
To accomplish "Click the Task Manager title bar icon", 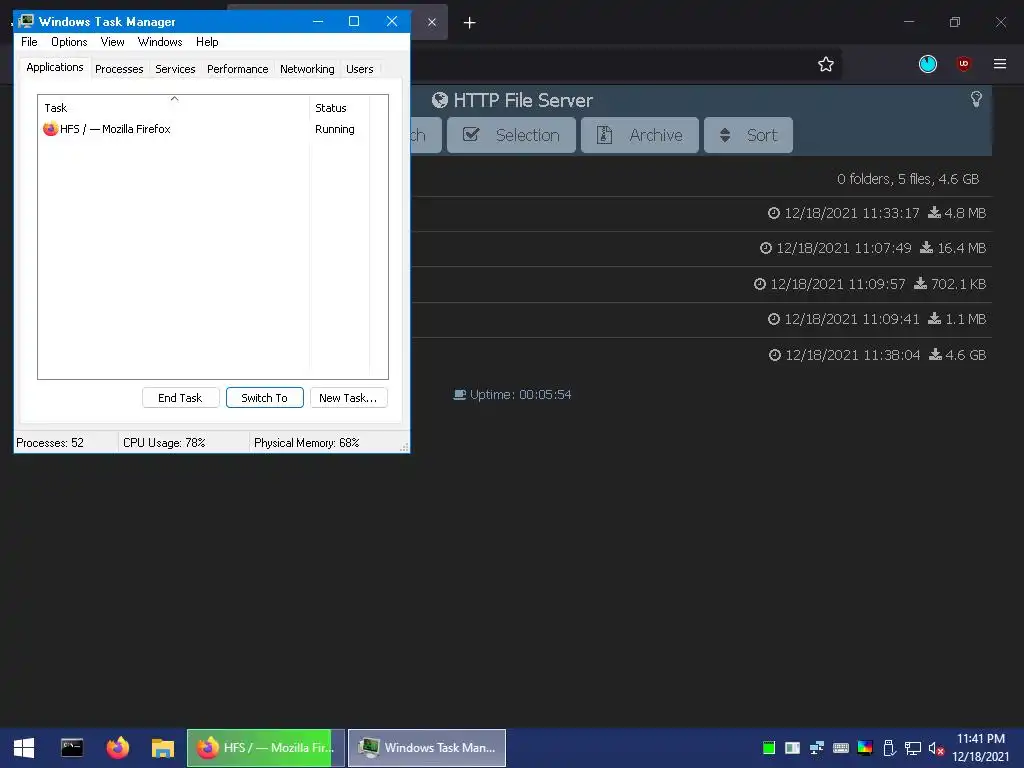I will [x=25, y=21].
